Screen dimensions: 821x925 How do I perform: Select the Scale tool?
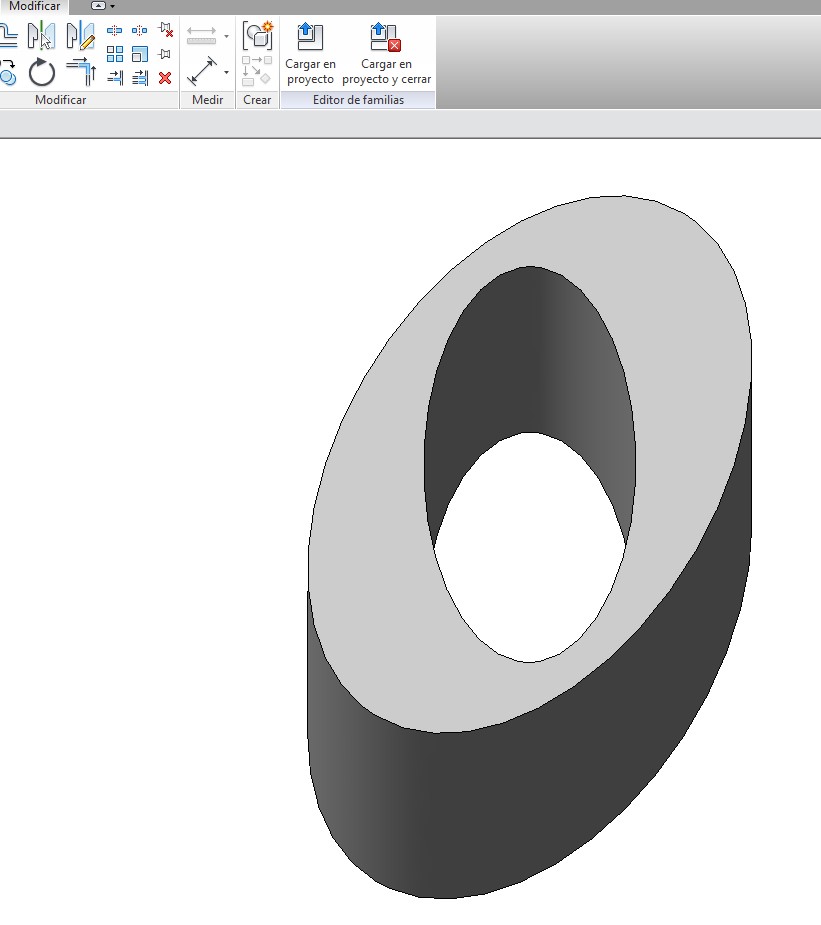140,54
